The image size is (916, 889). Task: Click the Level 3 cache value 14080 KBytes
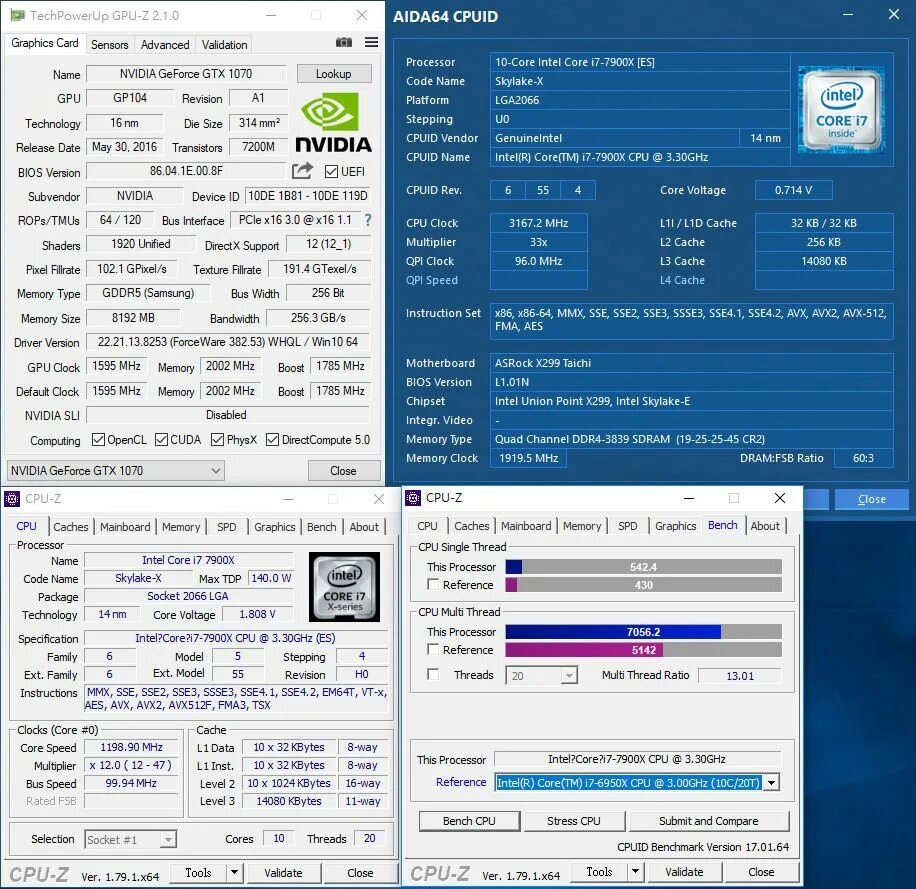(x=289, y=801)
